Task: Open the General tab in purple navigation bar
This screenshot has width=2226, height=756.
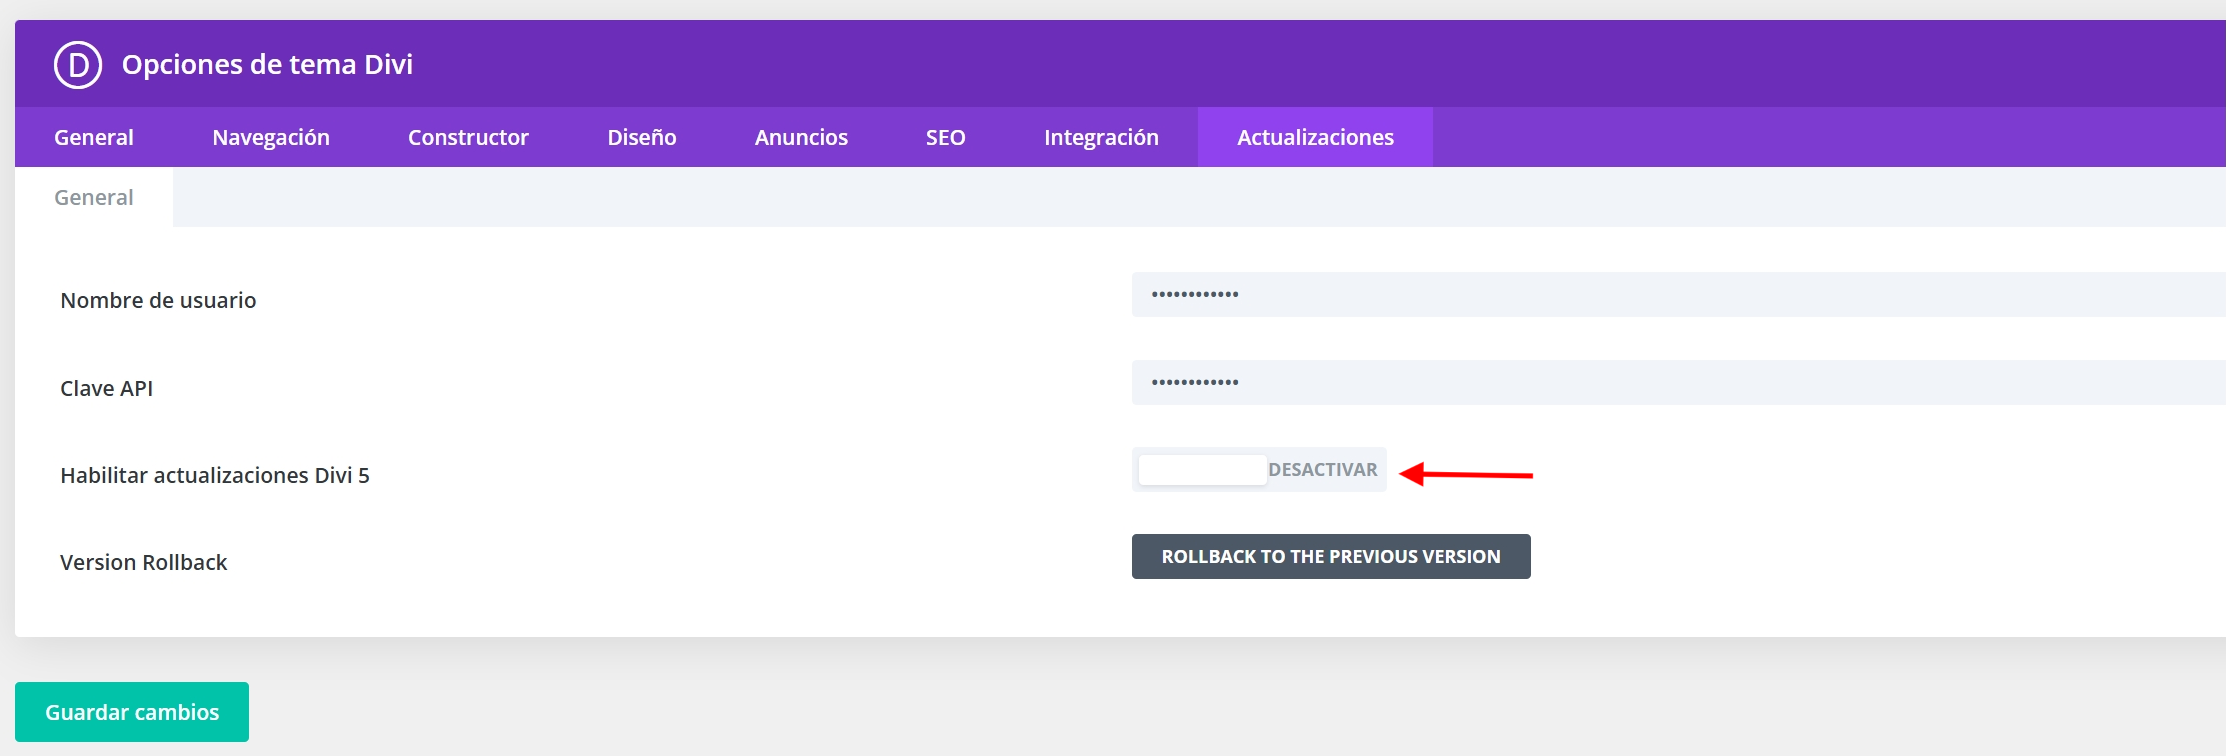Action: (94, 138)
